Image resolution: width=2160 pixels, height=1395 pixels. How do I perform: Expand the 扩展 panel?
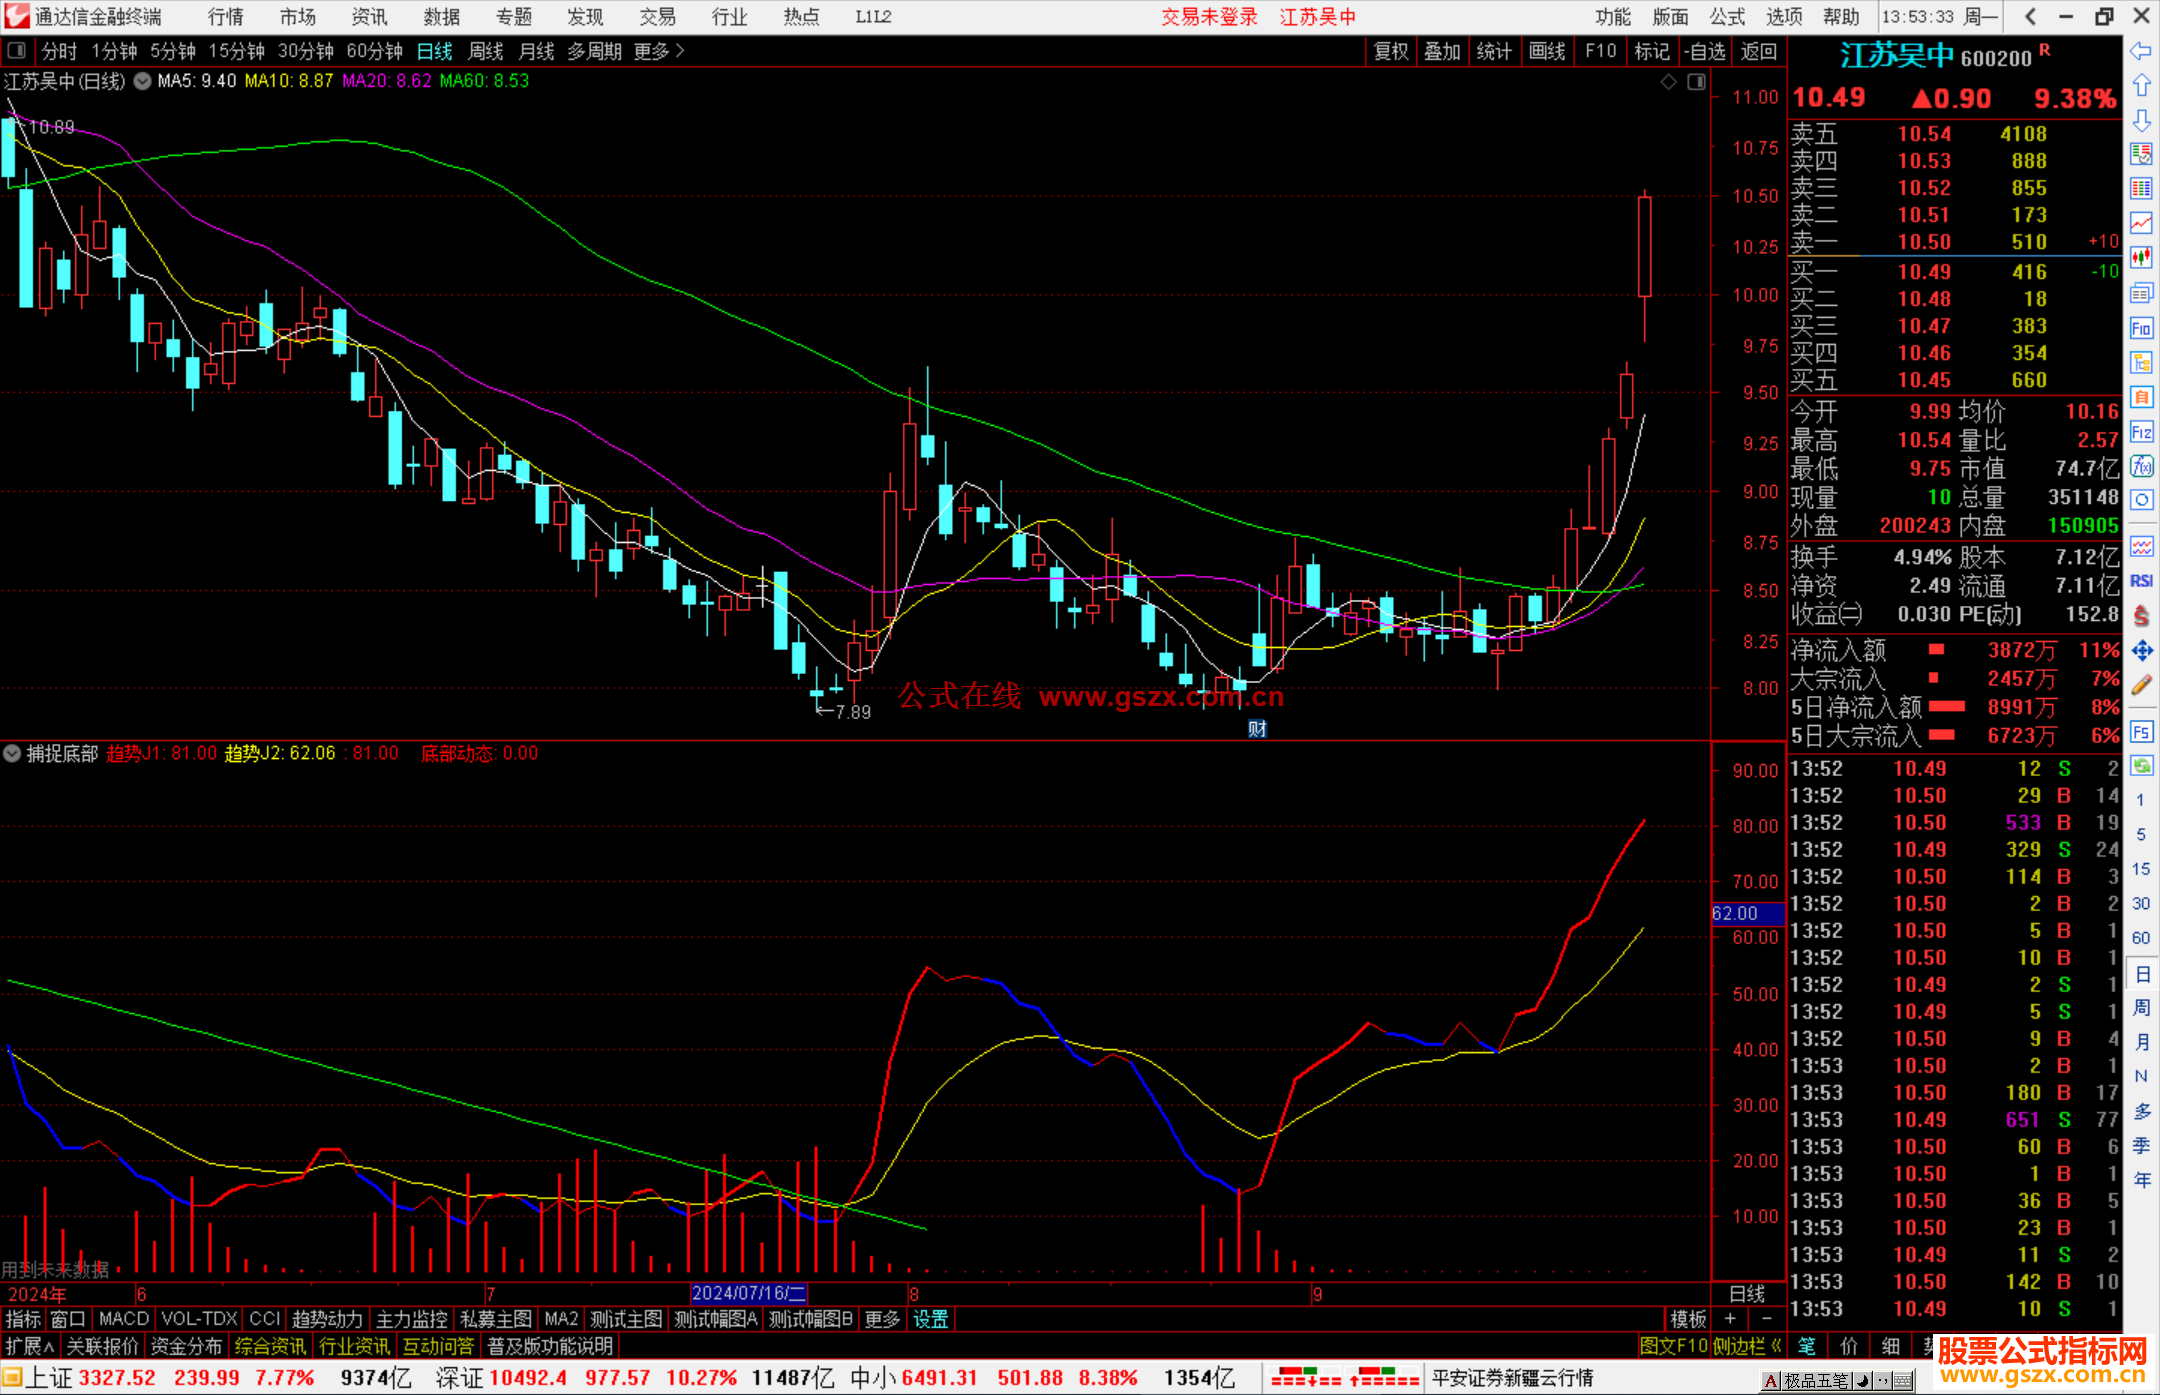coord(29,1346)
